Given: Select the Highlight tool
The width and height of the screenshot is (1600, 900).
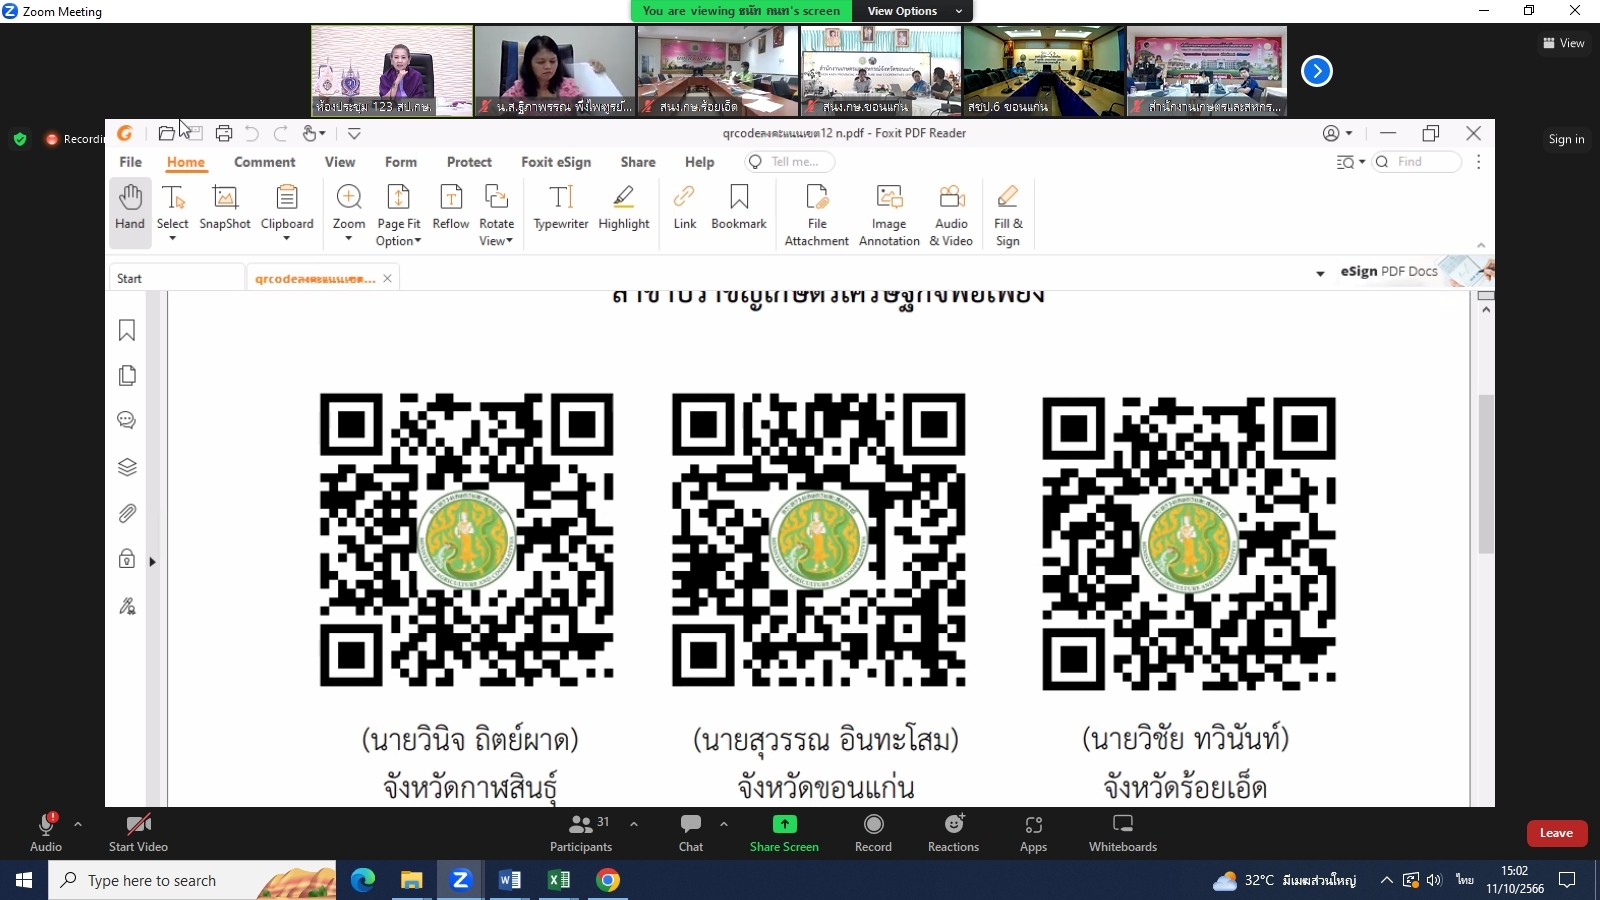Looking at the screenshot, I should [624, 207].
